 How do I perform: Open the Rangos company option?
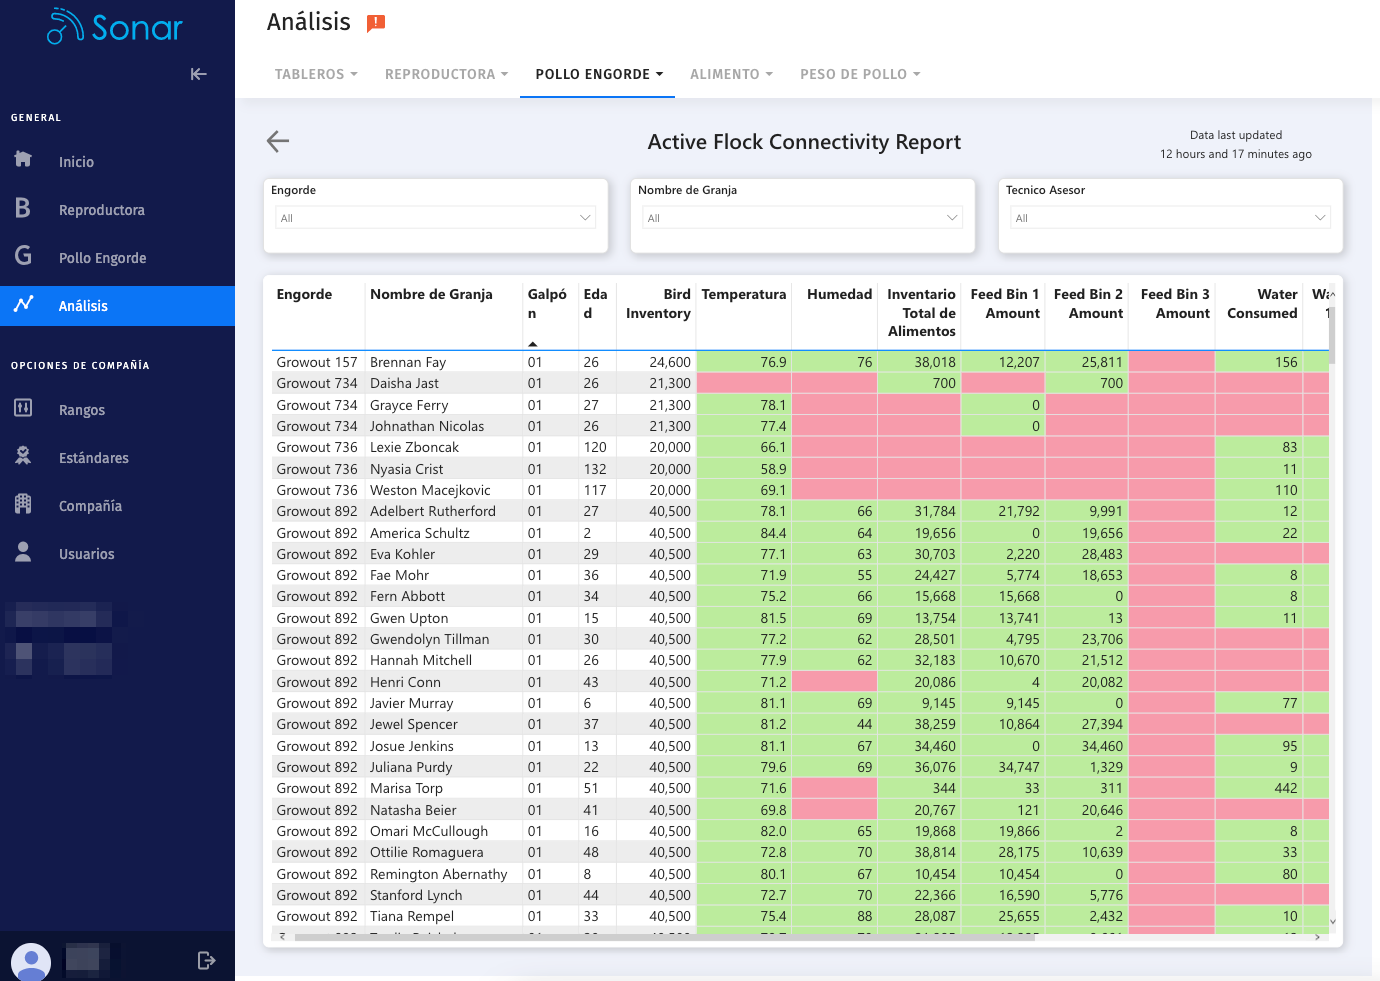82,410
